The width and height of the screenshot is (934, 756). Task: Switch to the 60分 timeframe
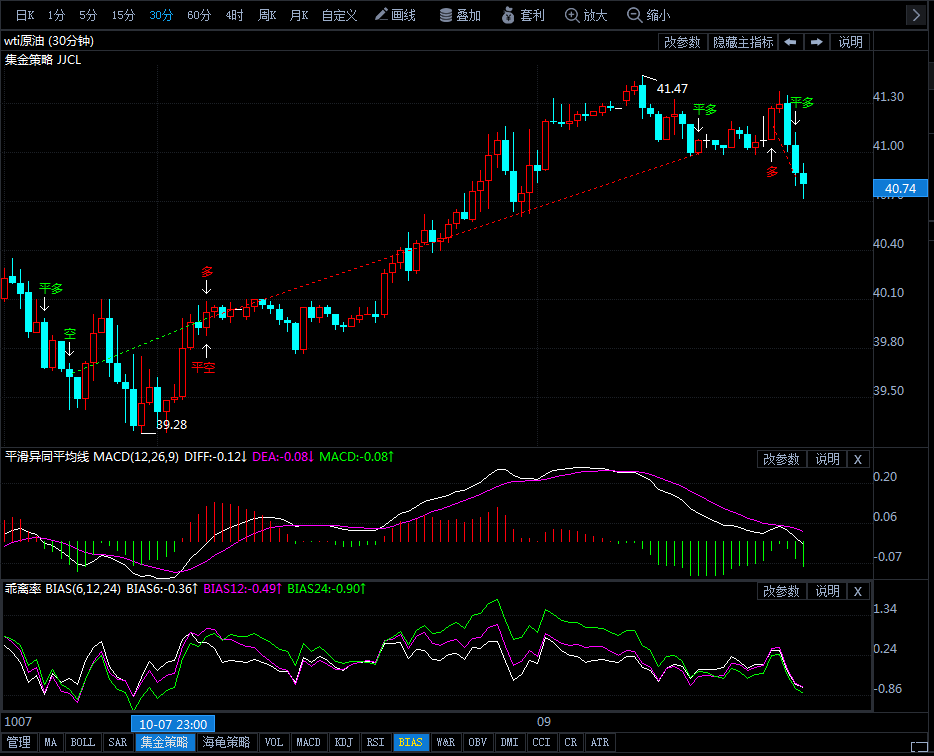[199, 15]
